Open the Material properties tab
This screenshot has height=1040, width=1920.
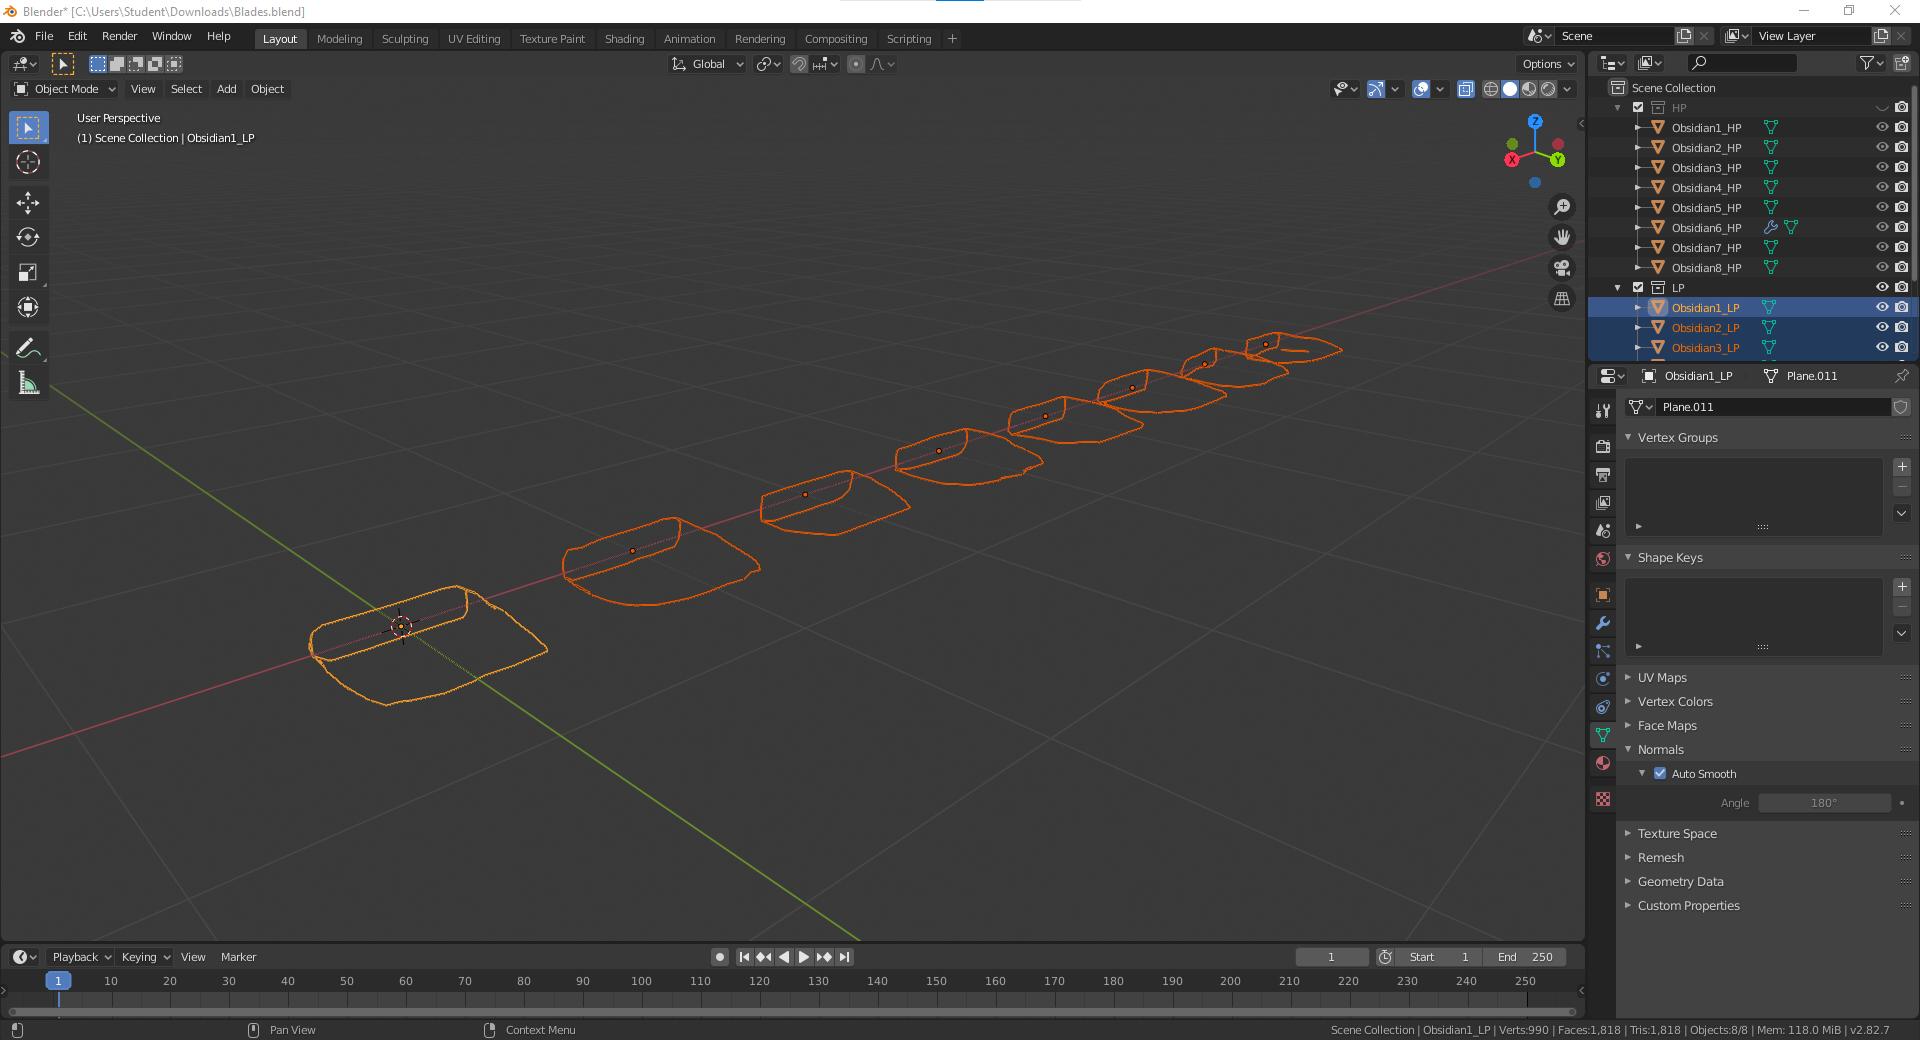coord(1603,763)
